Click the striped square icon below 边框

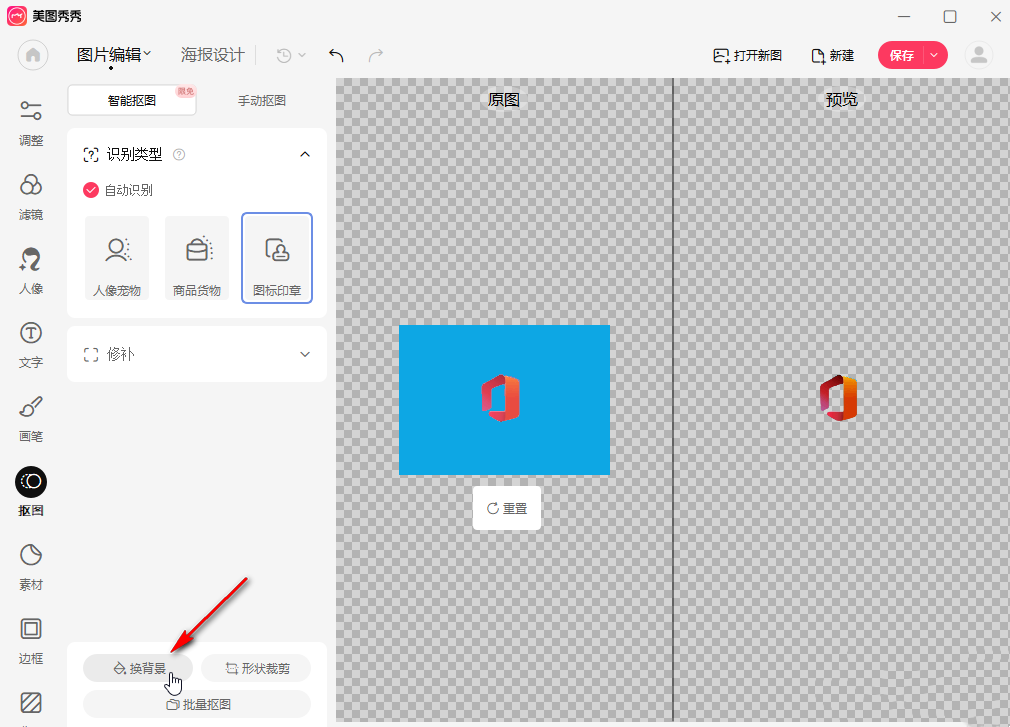[31, 703]
